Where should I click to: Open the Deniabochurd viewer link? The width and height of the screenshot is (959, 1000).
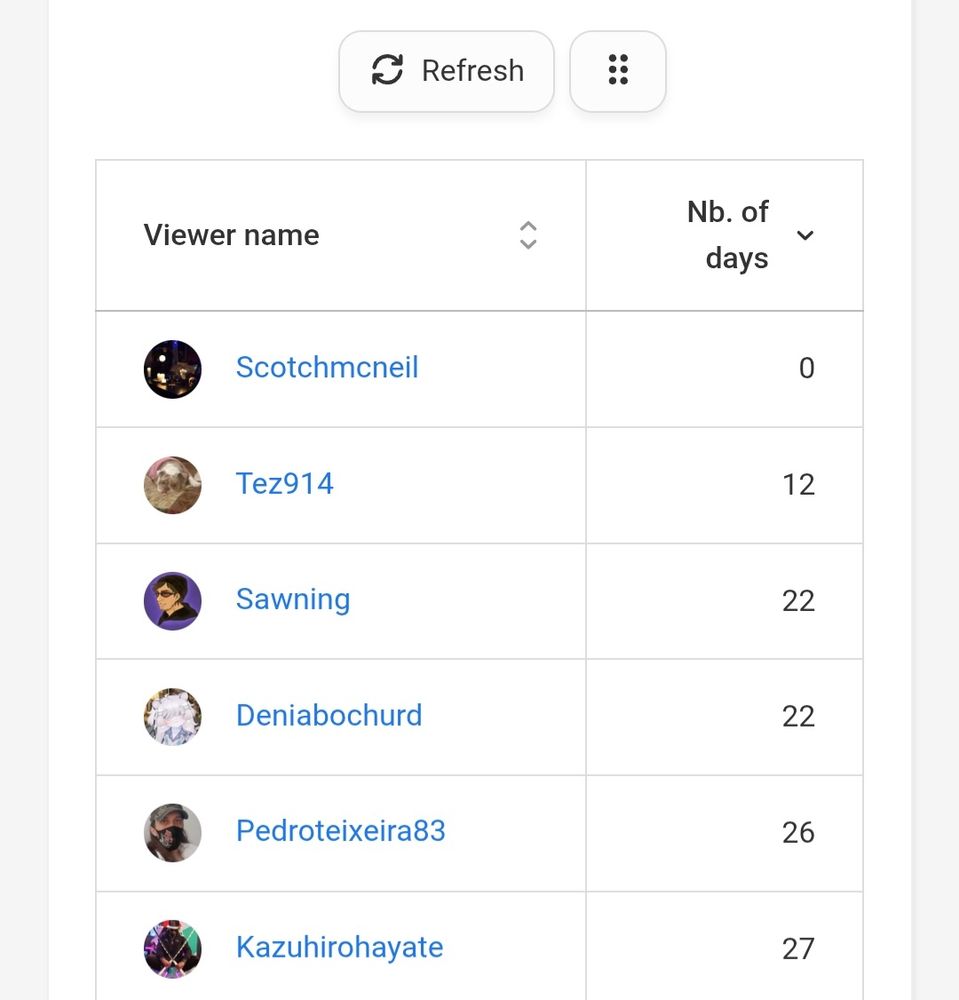pyautogui.click(x=329, y=716)
